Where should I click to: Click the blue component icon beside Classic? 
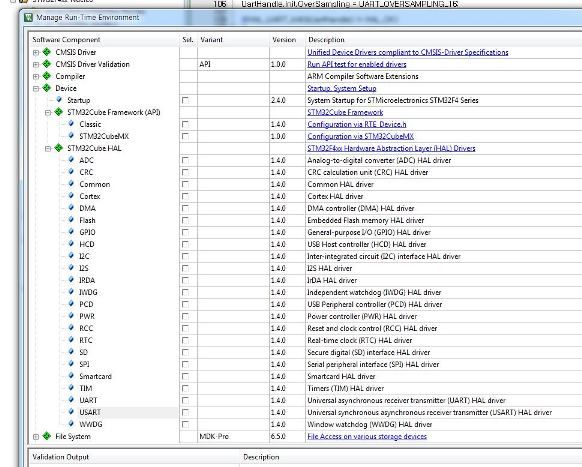pyautogui.click(x=71, y=124)
